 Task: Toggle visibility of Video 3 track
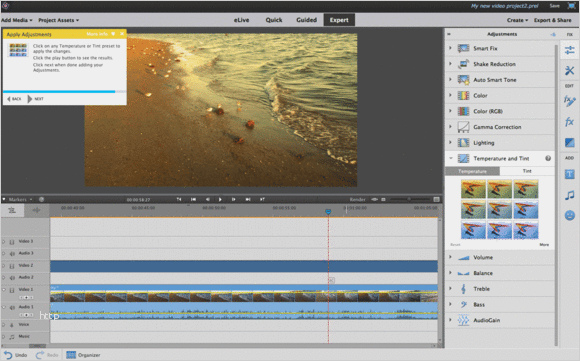tap(12, 242)
